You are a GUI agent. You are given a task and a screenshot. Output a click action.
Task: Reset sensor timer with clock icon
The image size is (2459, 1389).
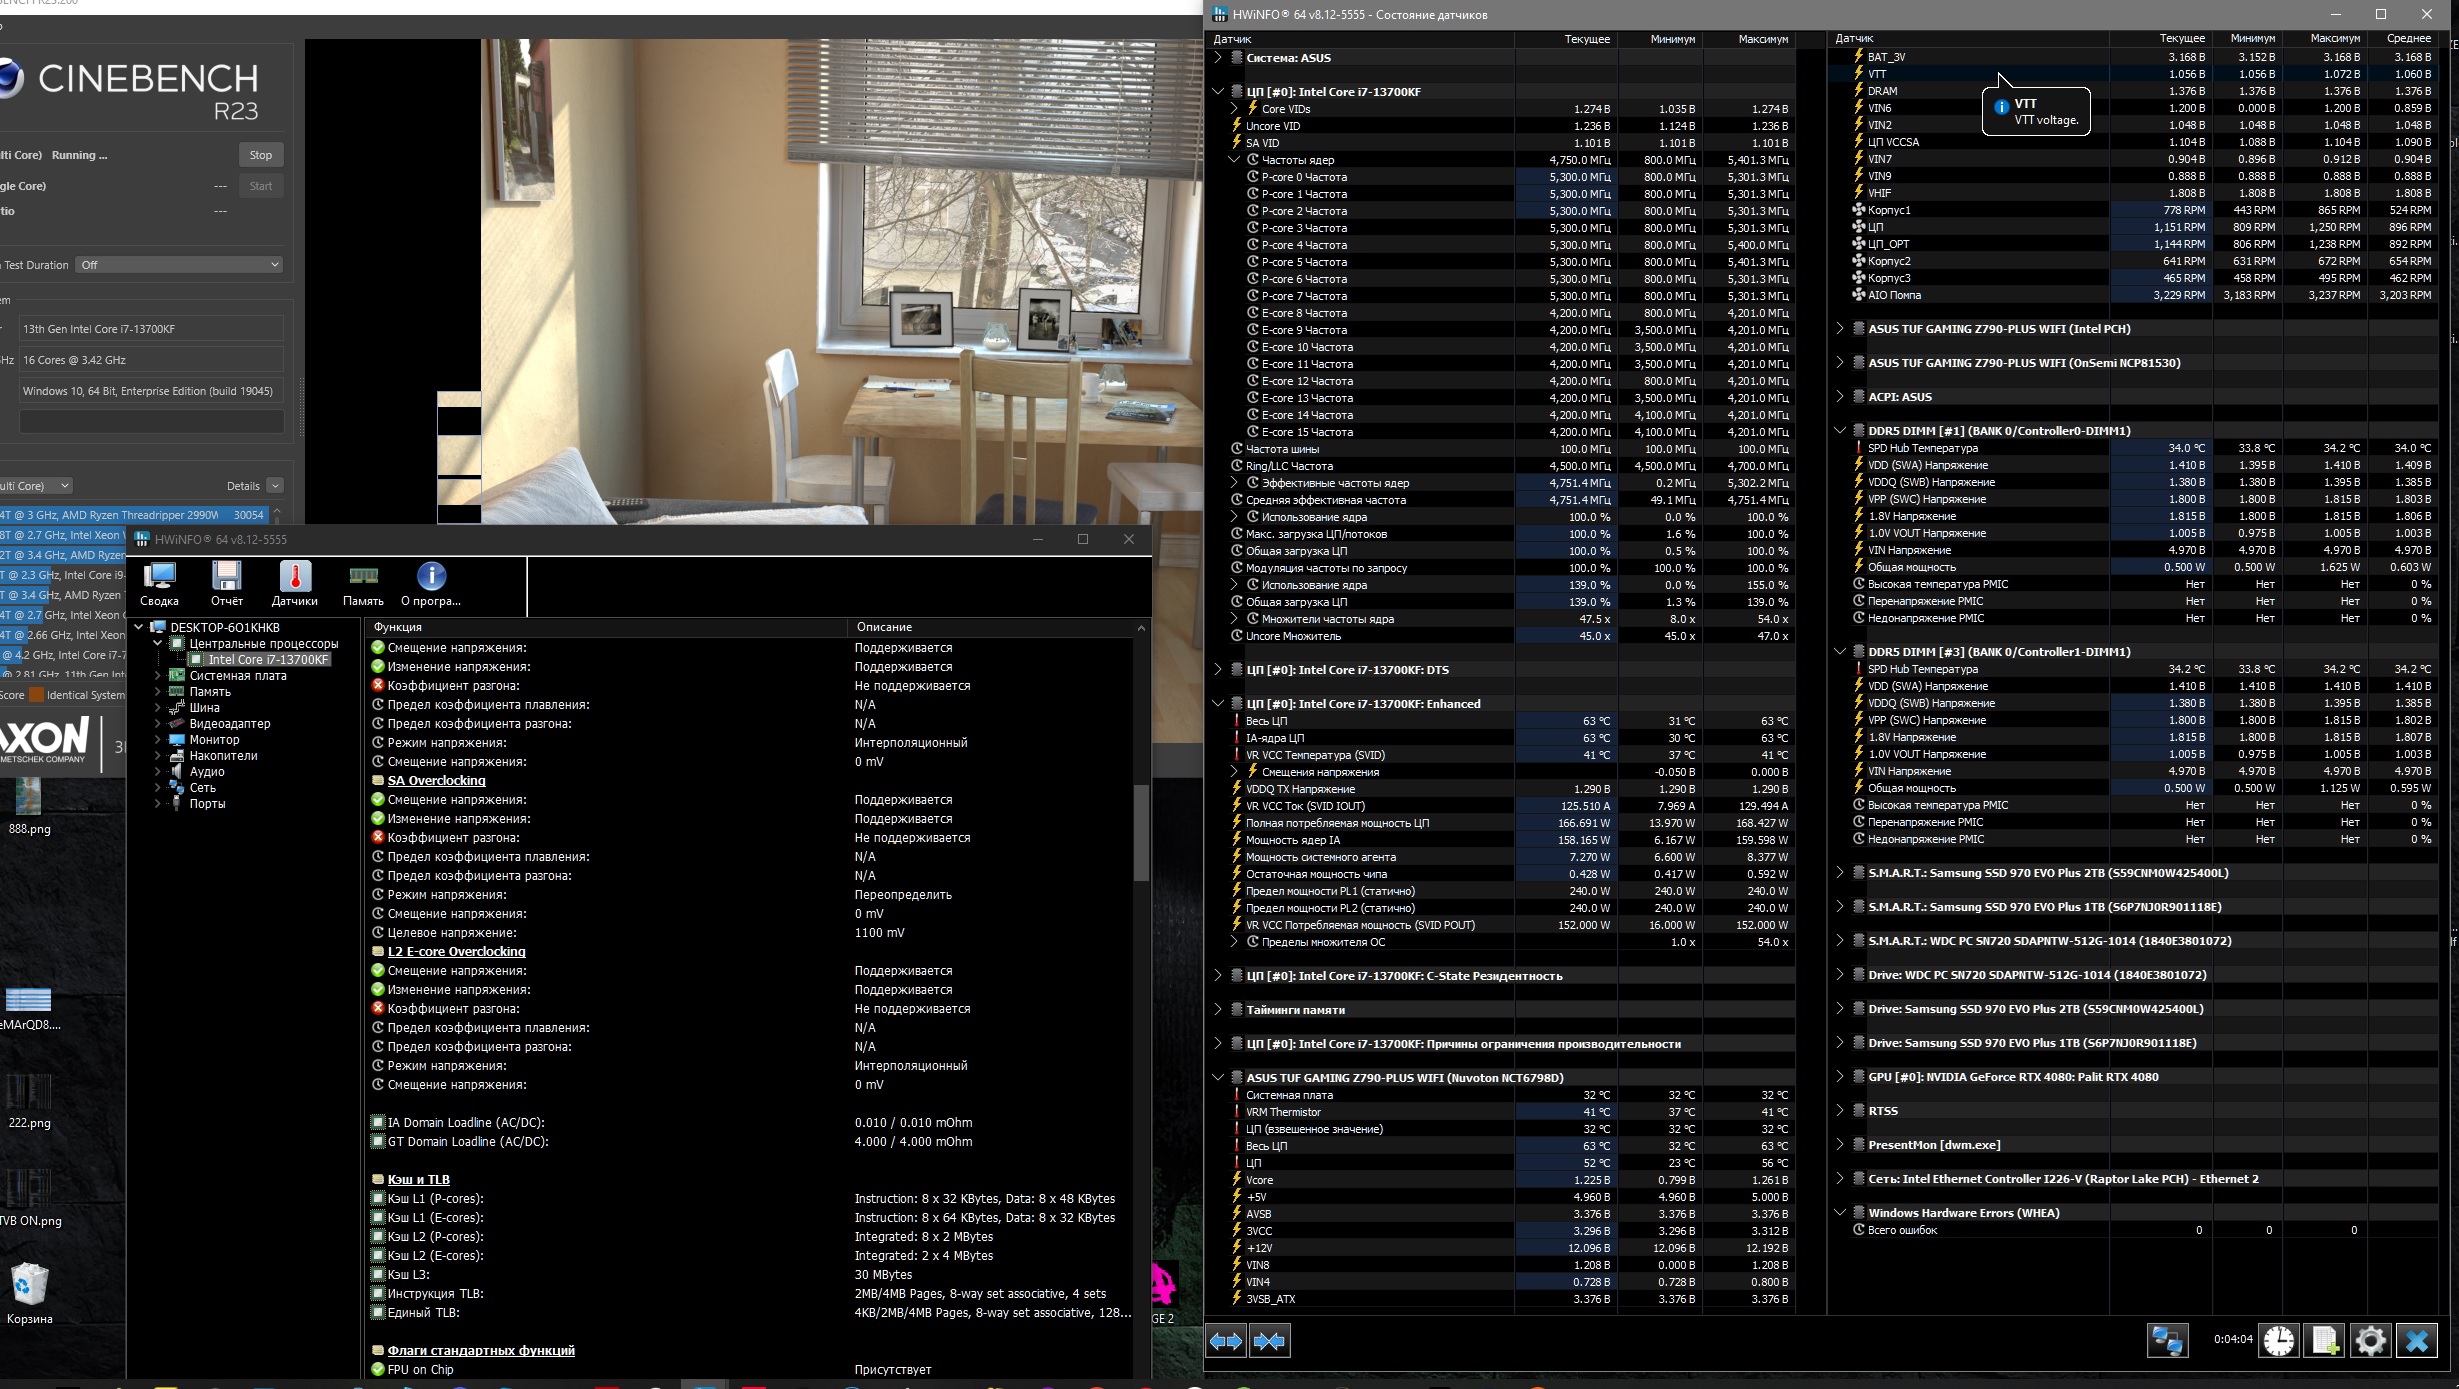(x=2279, y=1341)
